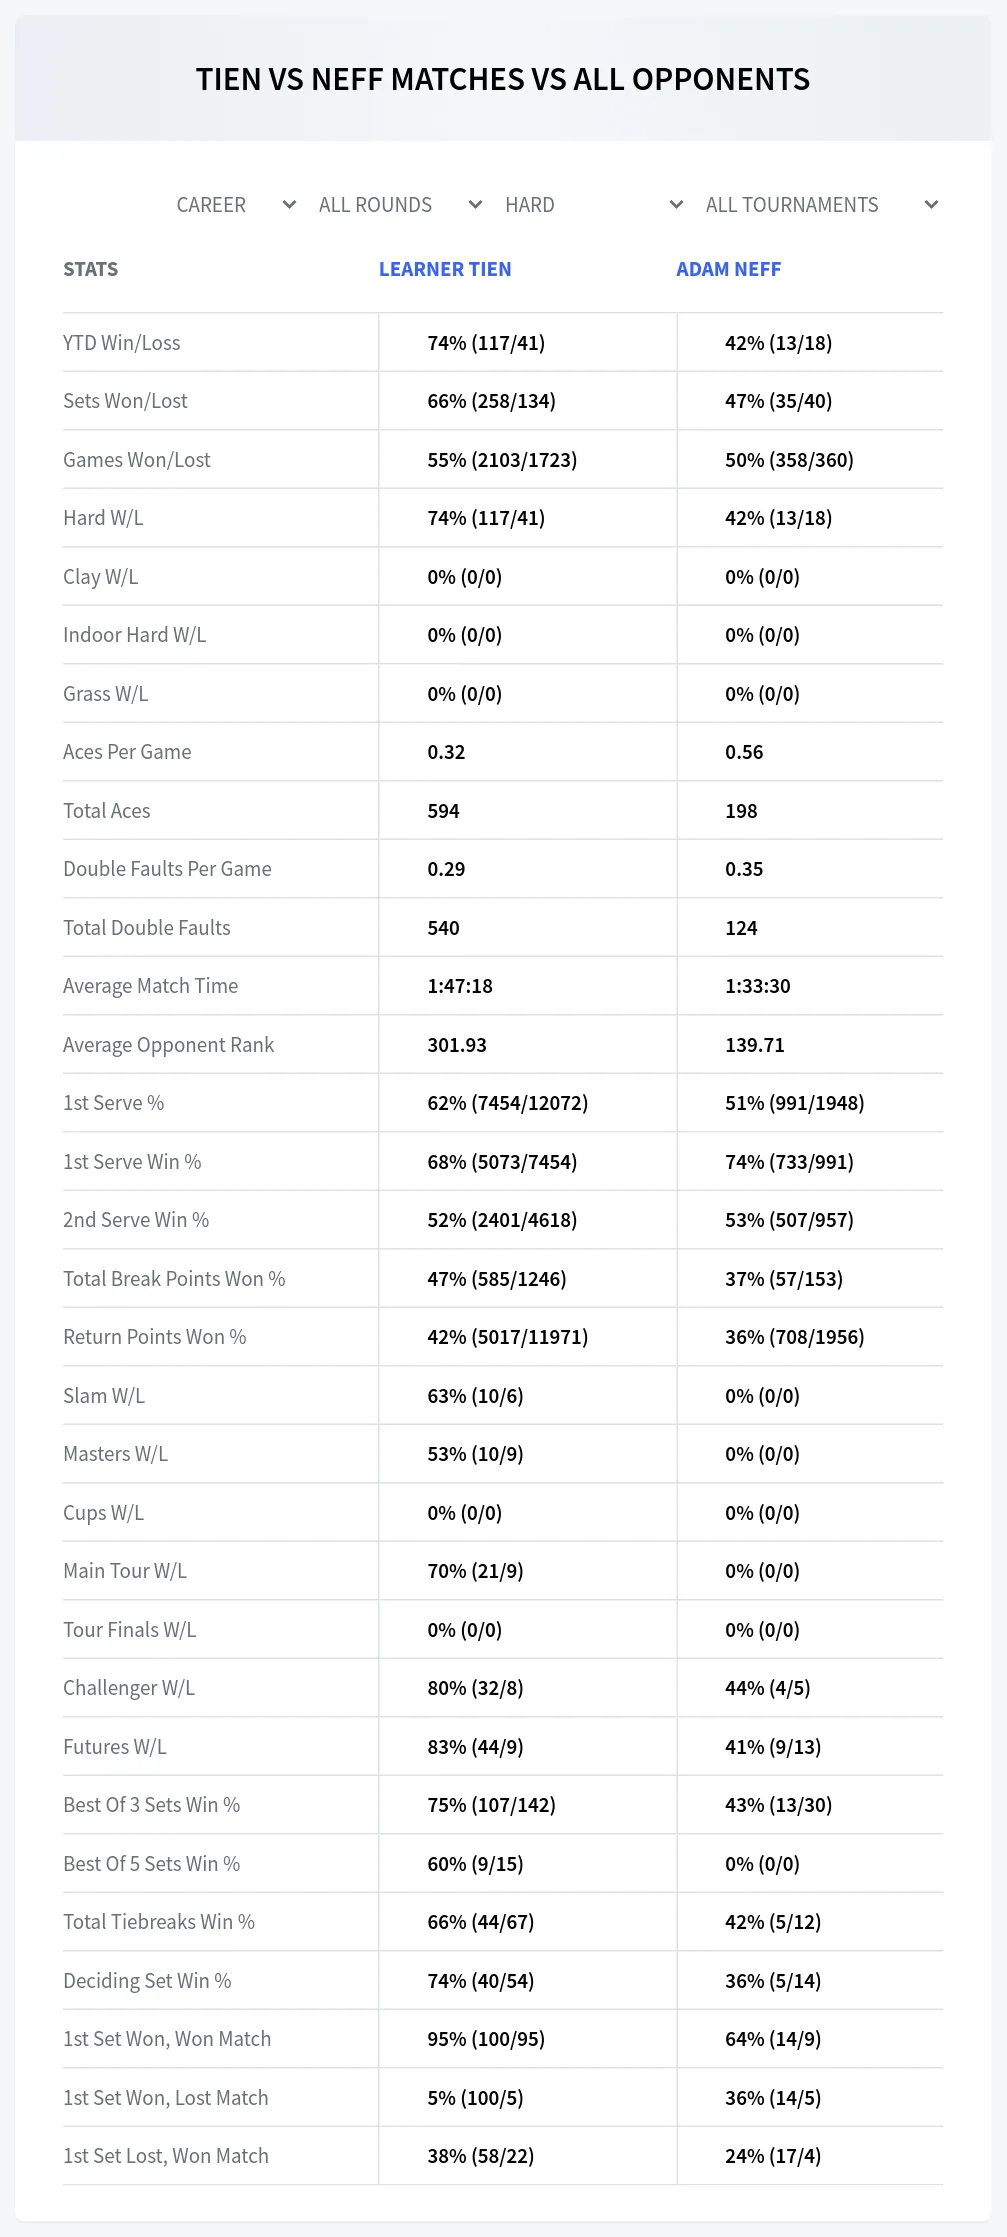Select the Challenger W/L row label
Viewport: 1007px width, 2237px height.
point(129,1688)
